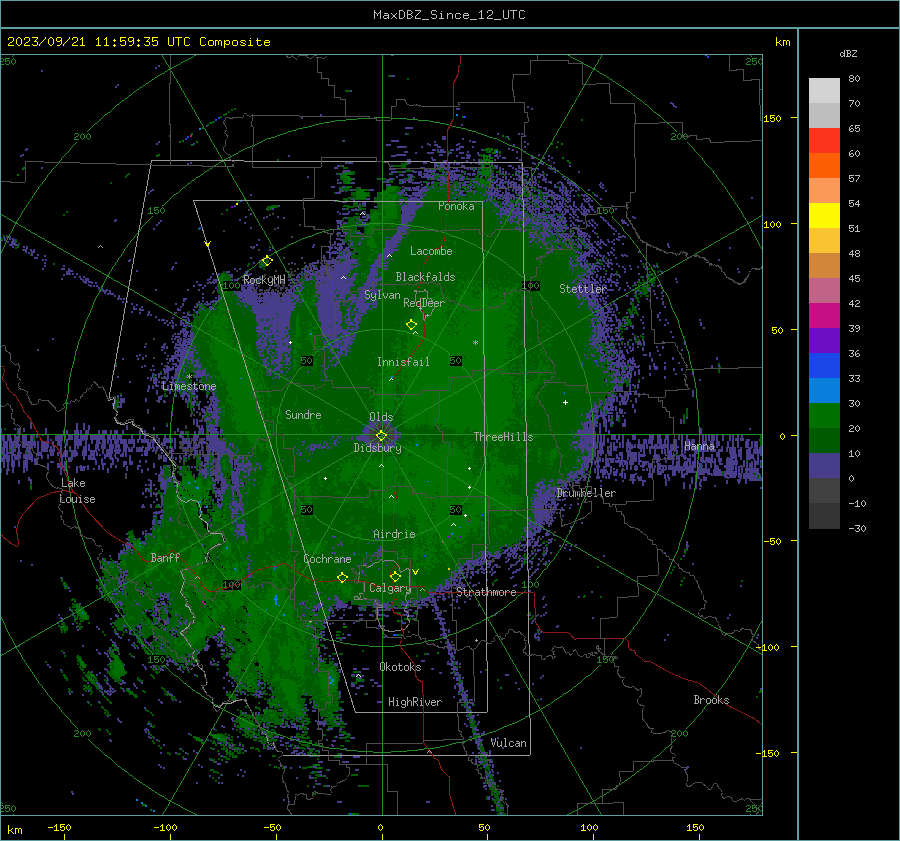The height and width of the screenshot is (841, 900).
Task: Click the RockyMH label
Action: (264, 280)
